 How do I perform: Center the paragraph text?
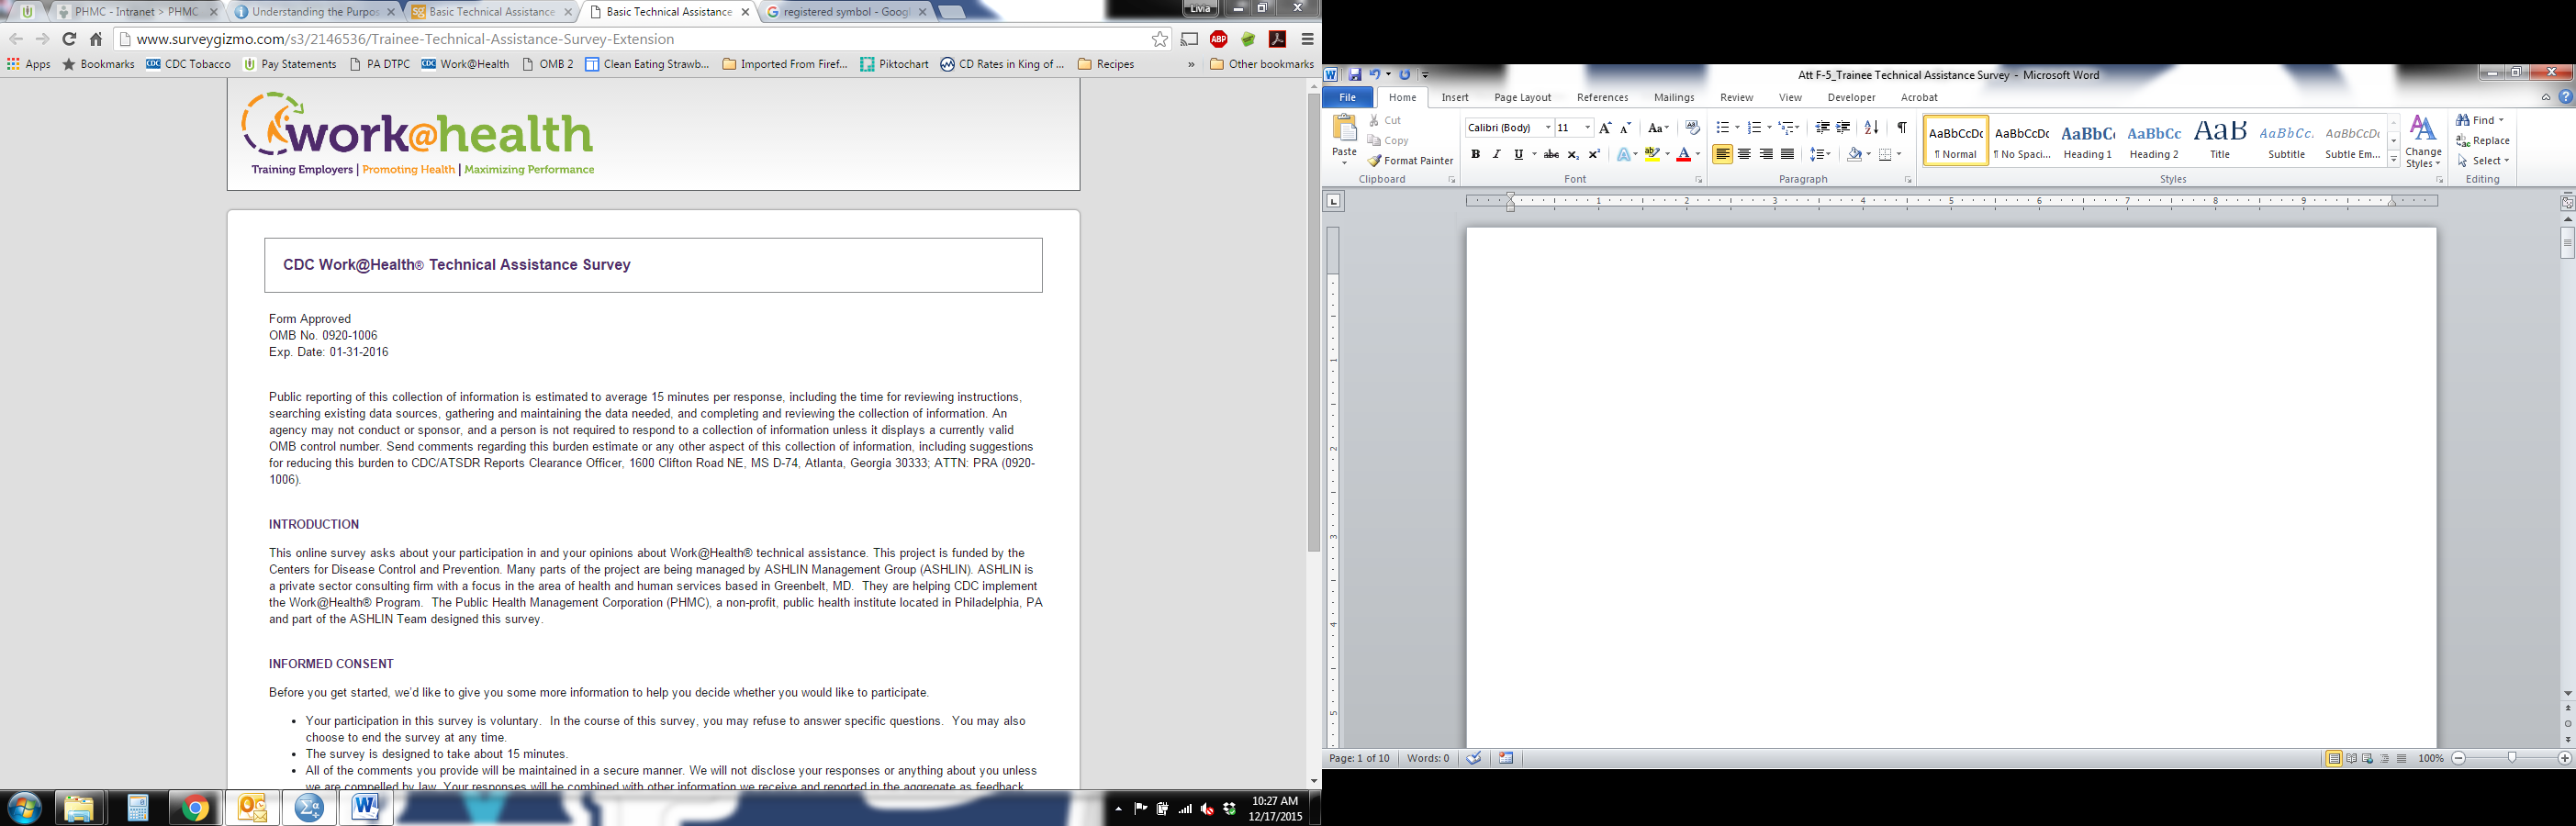point(1744,154)
